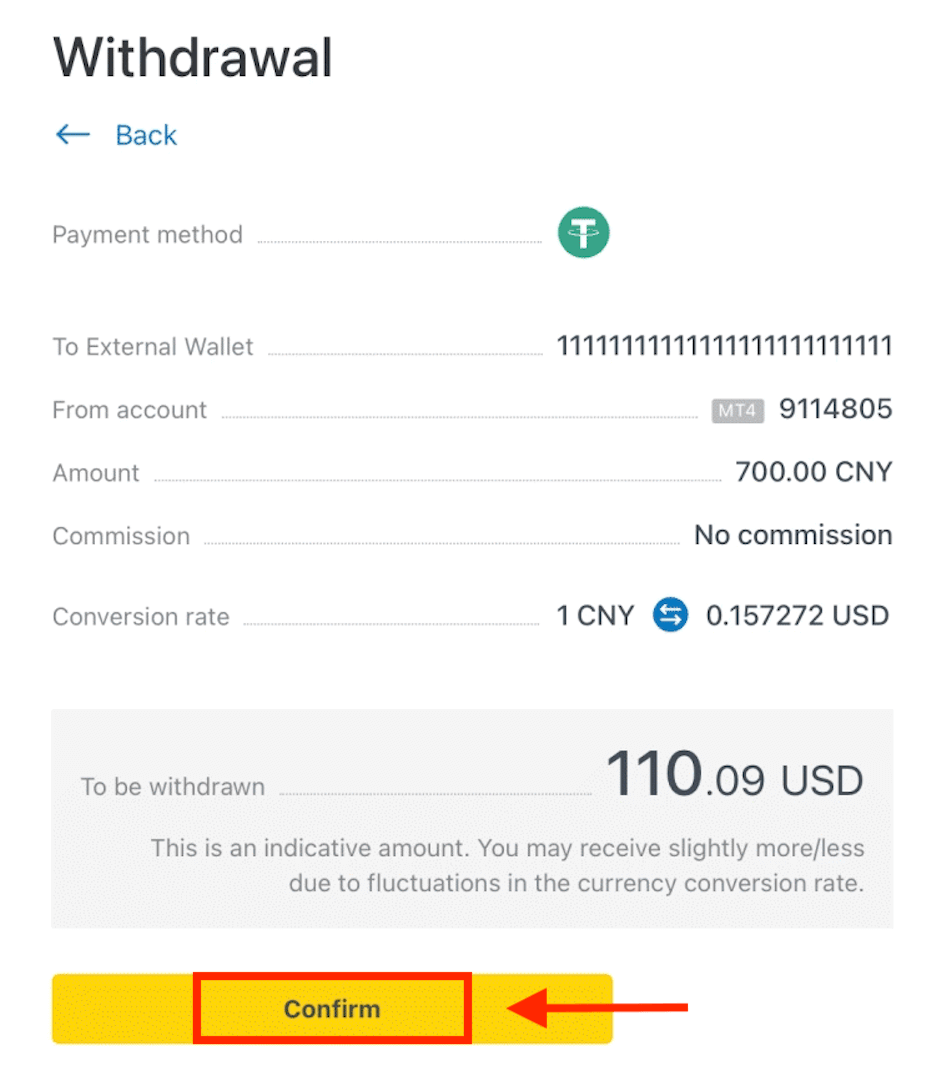Click account number 9114805

click(835, 409)
